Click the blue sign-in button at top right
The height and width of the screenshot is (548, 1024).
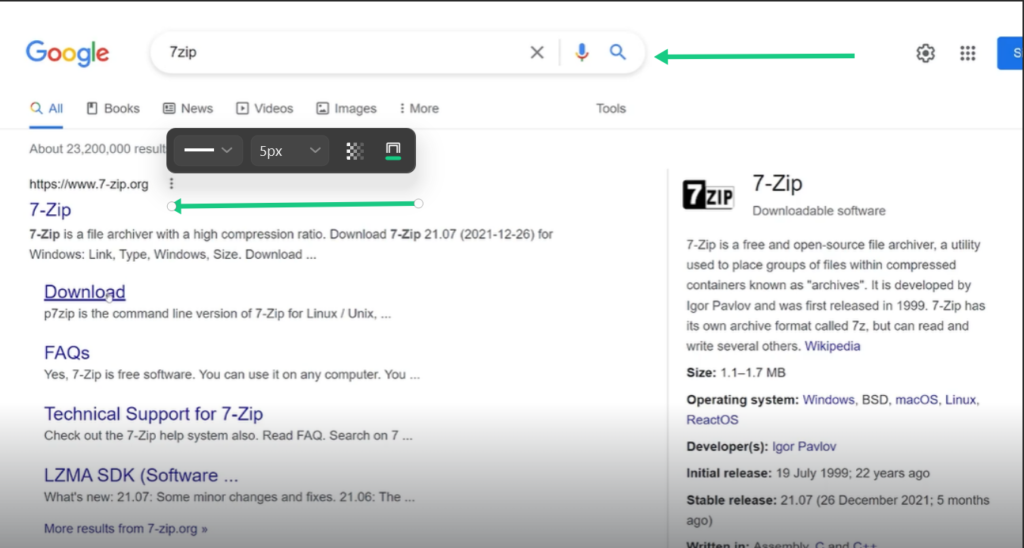1010,53
